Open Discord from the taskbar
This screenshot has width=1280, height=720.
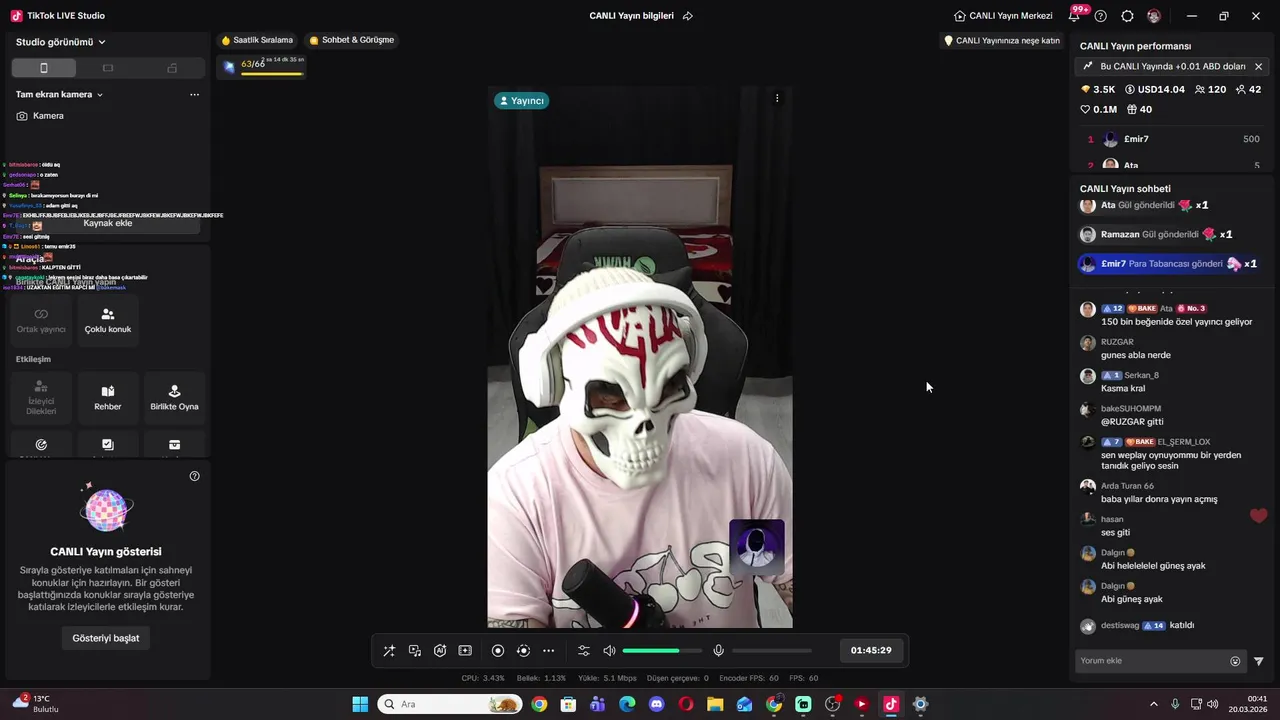pos(656,704)
